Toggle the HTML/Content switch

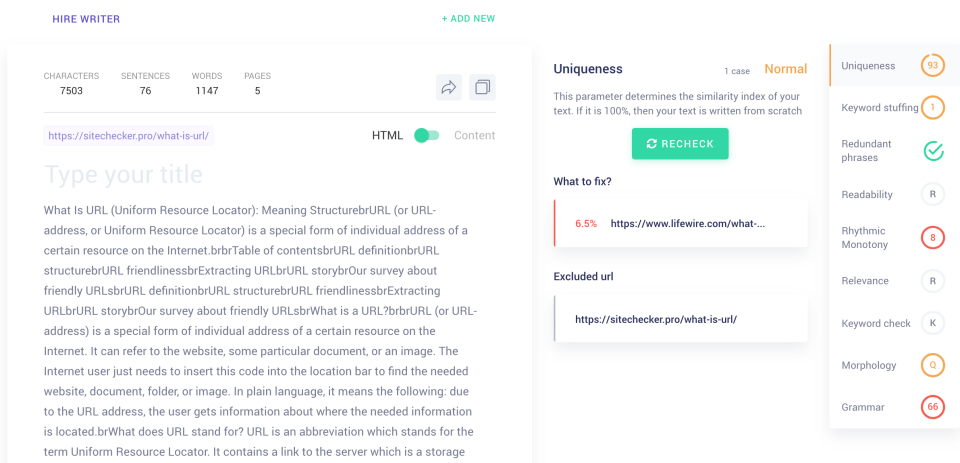point(427,135)
